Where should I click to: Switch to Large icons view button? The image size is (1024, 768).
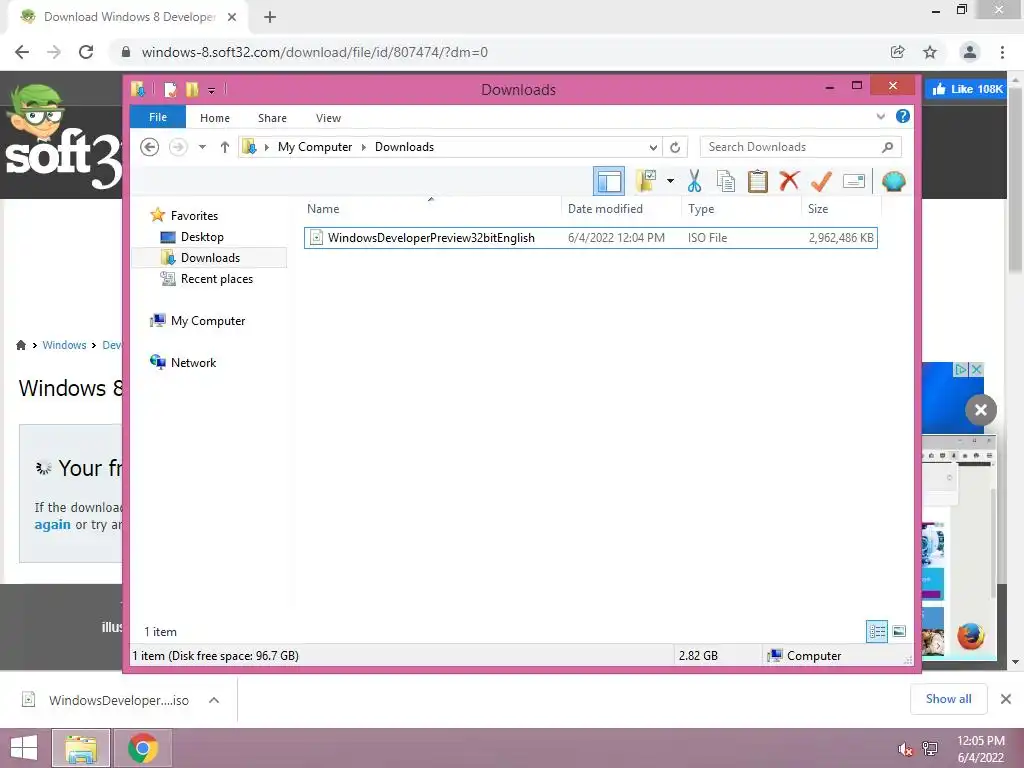(x=899, y=631)
